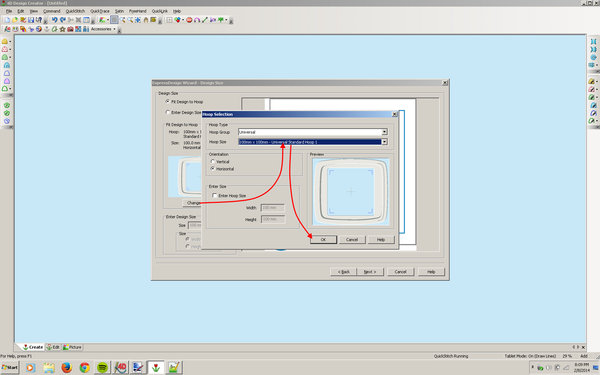The width and height of the screenshot is (600, 375).
Task: Click the blue globe icon in left panel
Action: coord(7,121)
